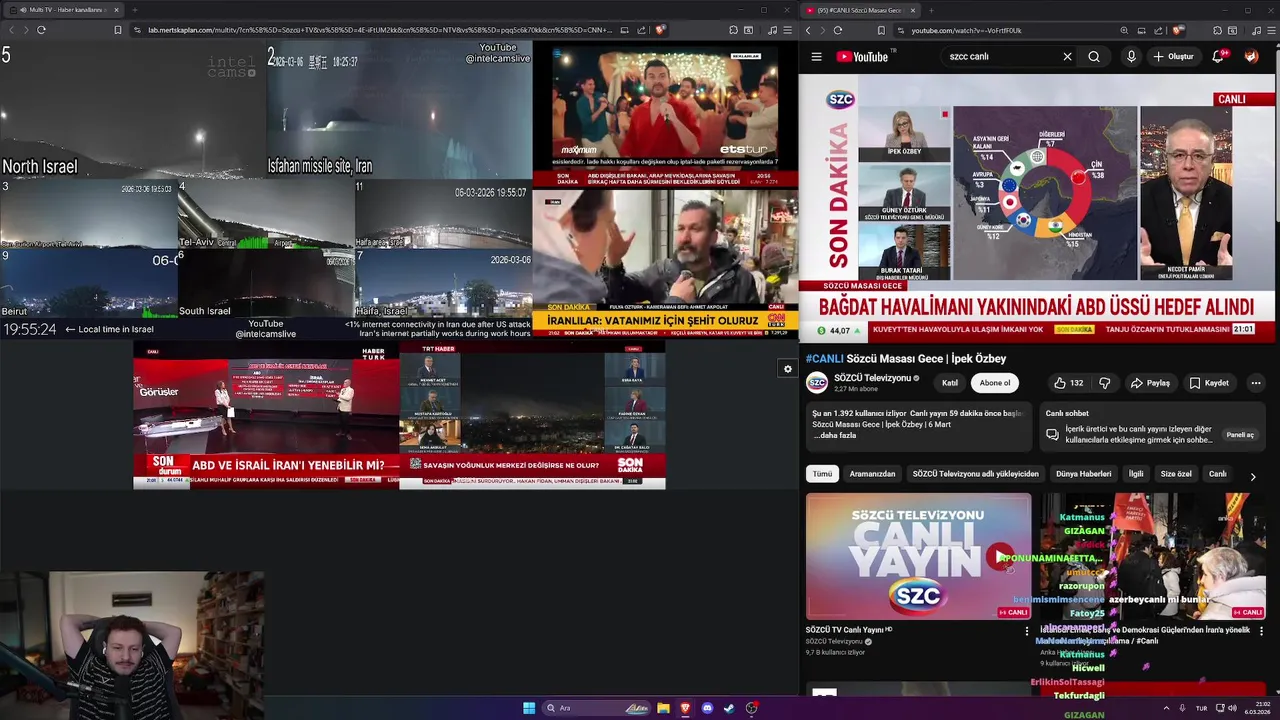Open the YouTube account avatar menu
Image resolution: width=1280 pixels, height=720 pixels.
[1251, 57]
